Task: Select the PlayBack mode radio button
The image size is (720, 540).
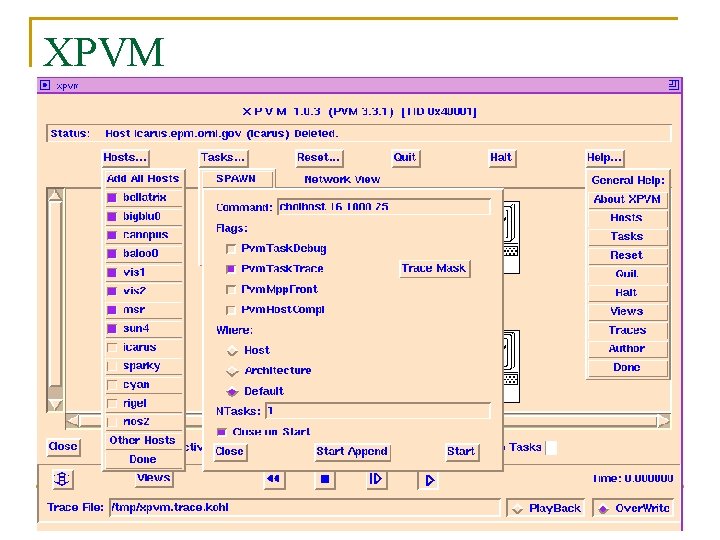Action: coord(518,509)
